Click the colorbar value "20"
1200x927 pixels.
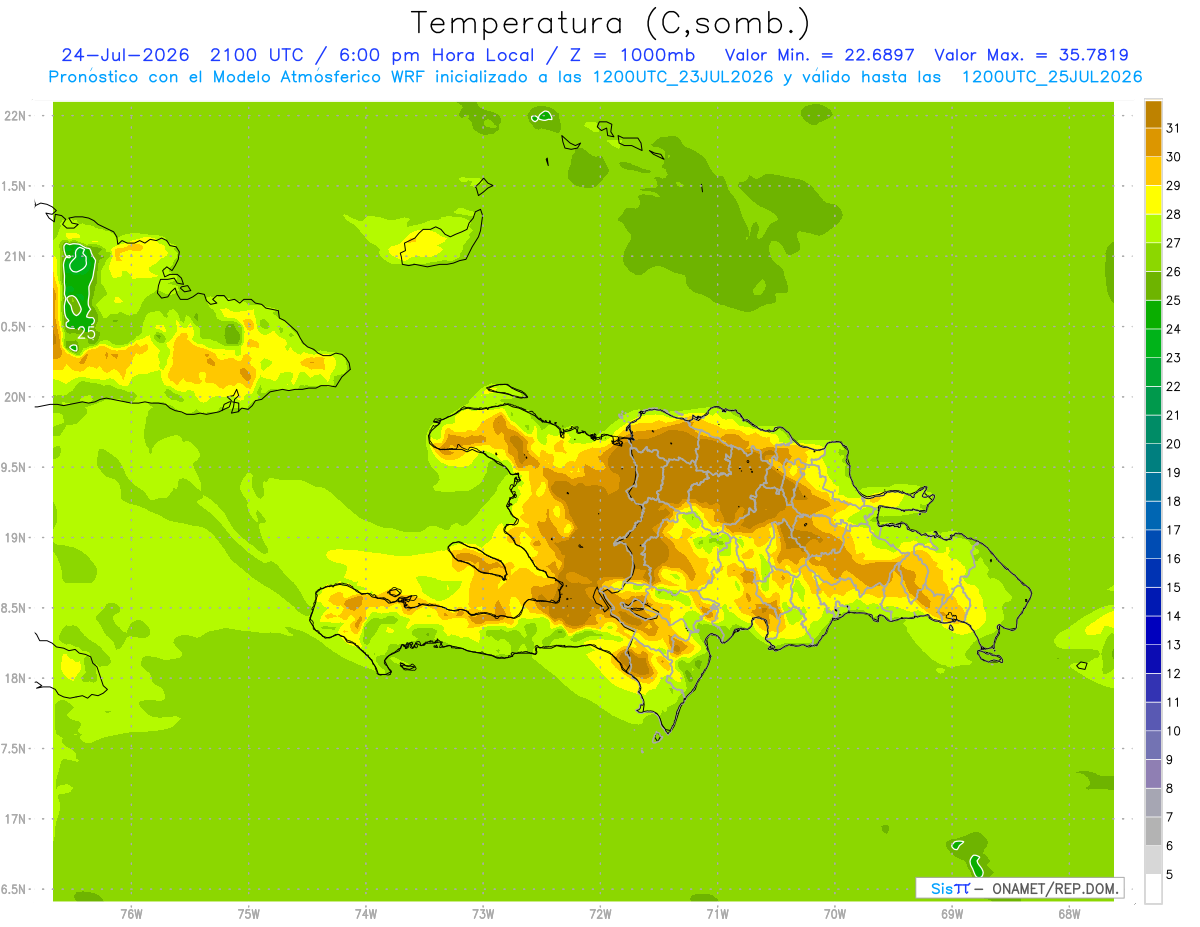click(x=1174, y=444)
